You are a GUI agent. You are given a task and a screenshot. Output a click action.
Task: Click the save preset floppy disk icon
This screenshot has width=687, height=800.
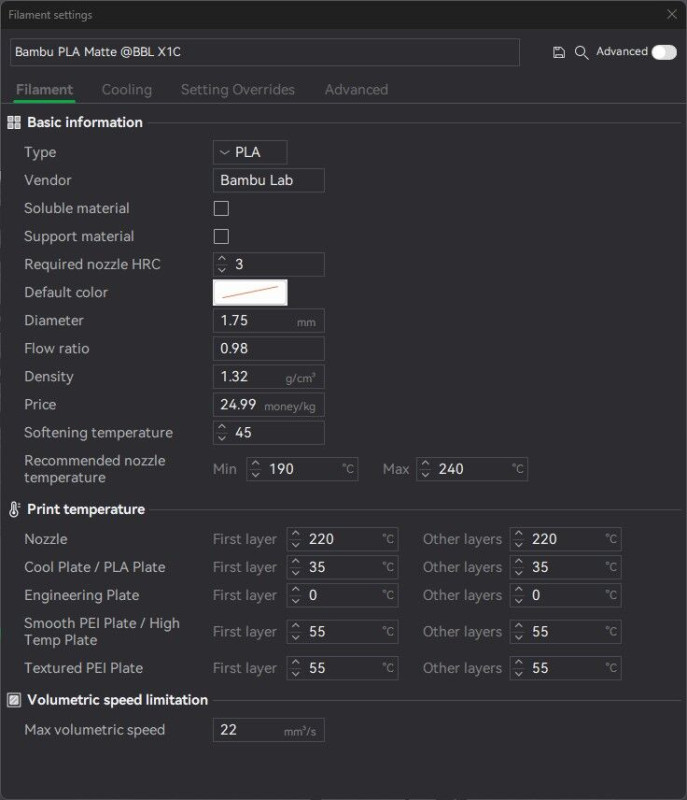coord(559,52)
